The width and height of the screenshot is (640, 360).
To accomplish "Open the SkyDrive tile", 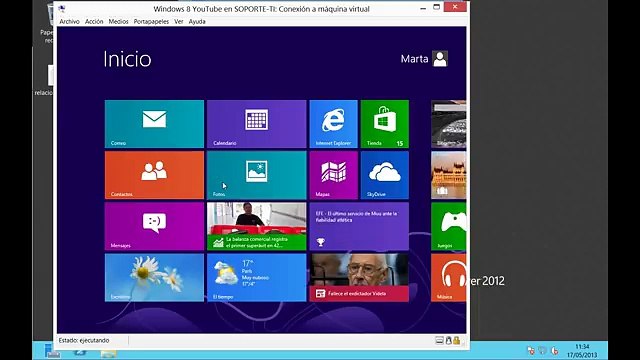I will [x=385, y=175].
